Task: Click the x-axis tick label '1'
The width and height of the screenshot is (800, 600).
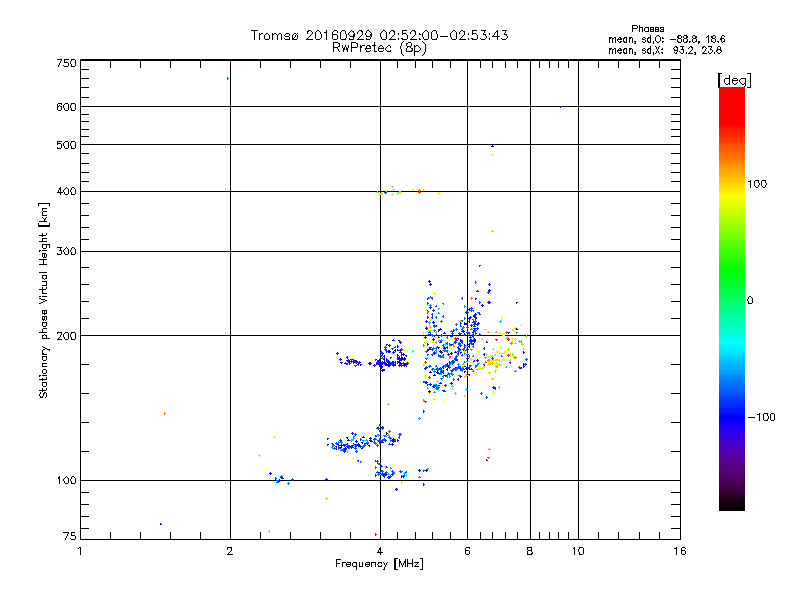Action: coord(80,551)
